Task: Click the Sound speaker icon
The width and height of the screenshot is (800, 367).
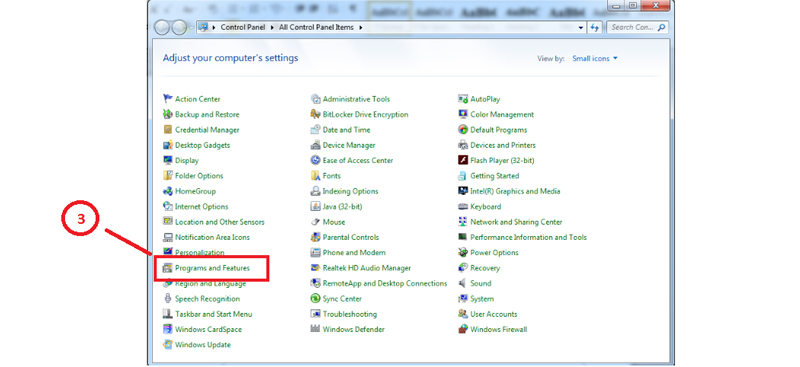Action: coord(463,283)
